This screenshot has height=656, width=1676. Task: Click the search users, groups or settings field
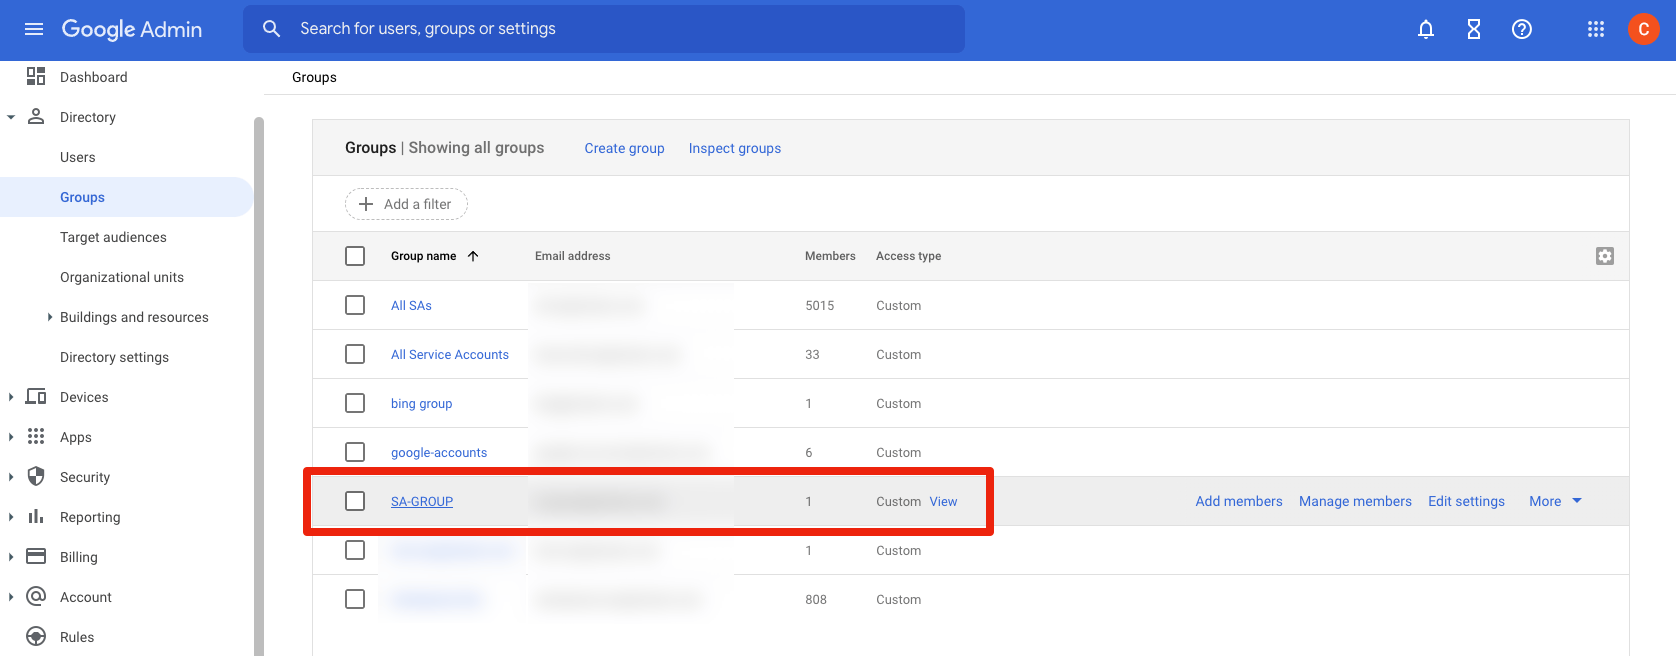point(620,29)
